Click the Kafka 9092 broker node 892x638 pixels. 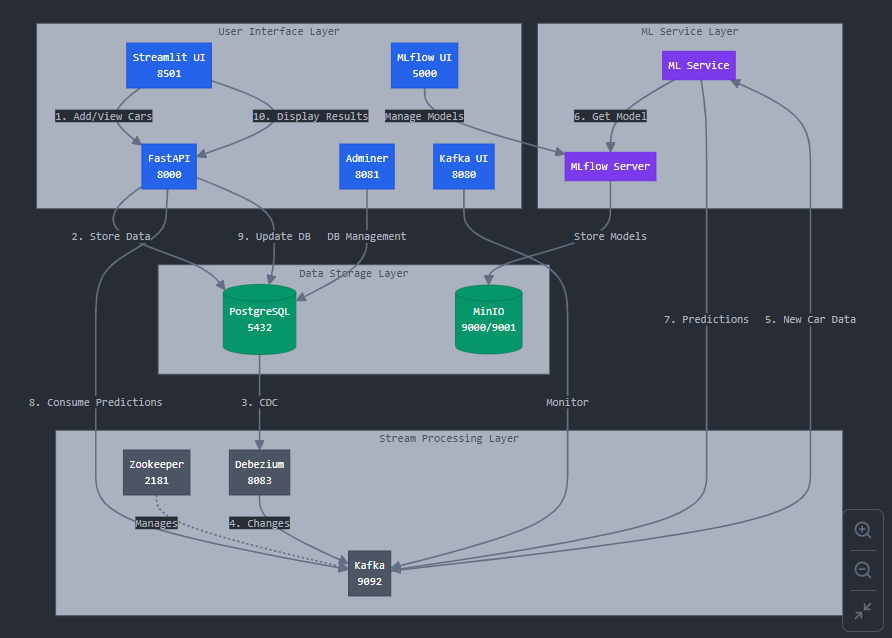click(369, 572)
